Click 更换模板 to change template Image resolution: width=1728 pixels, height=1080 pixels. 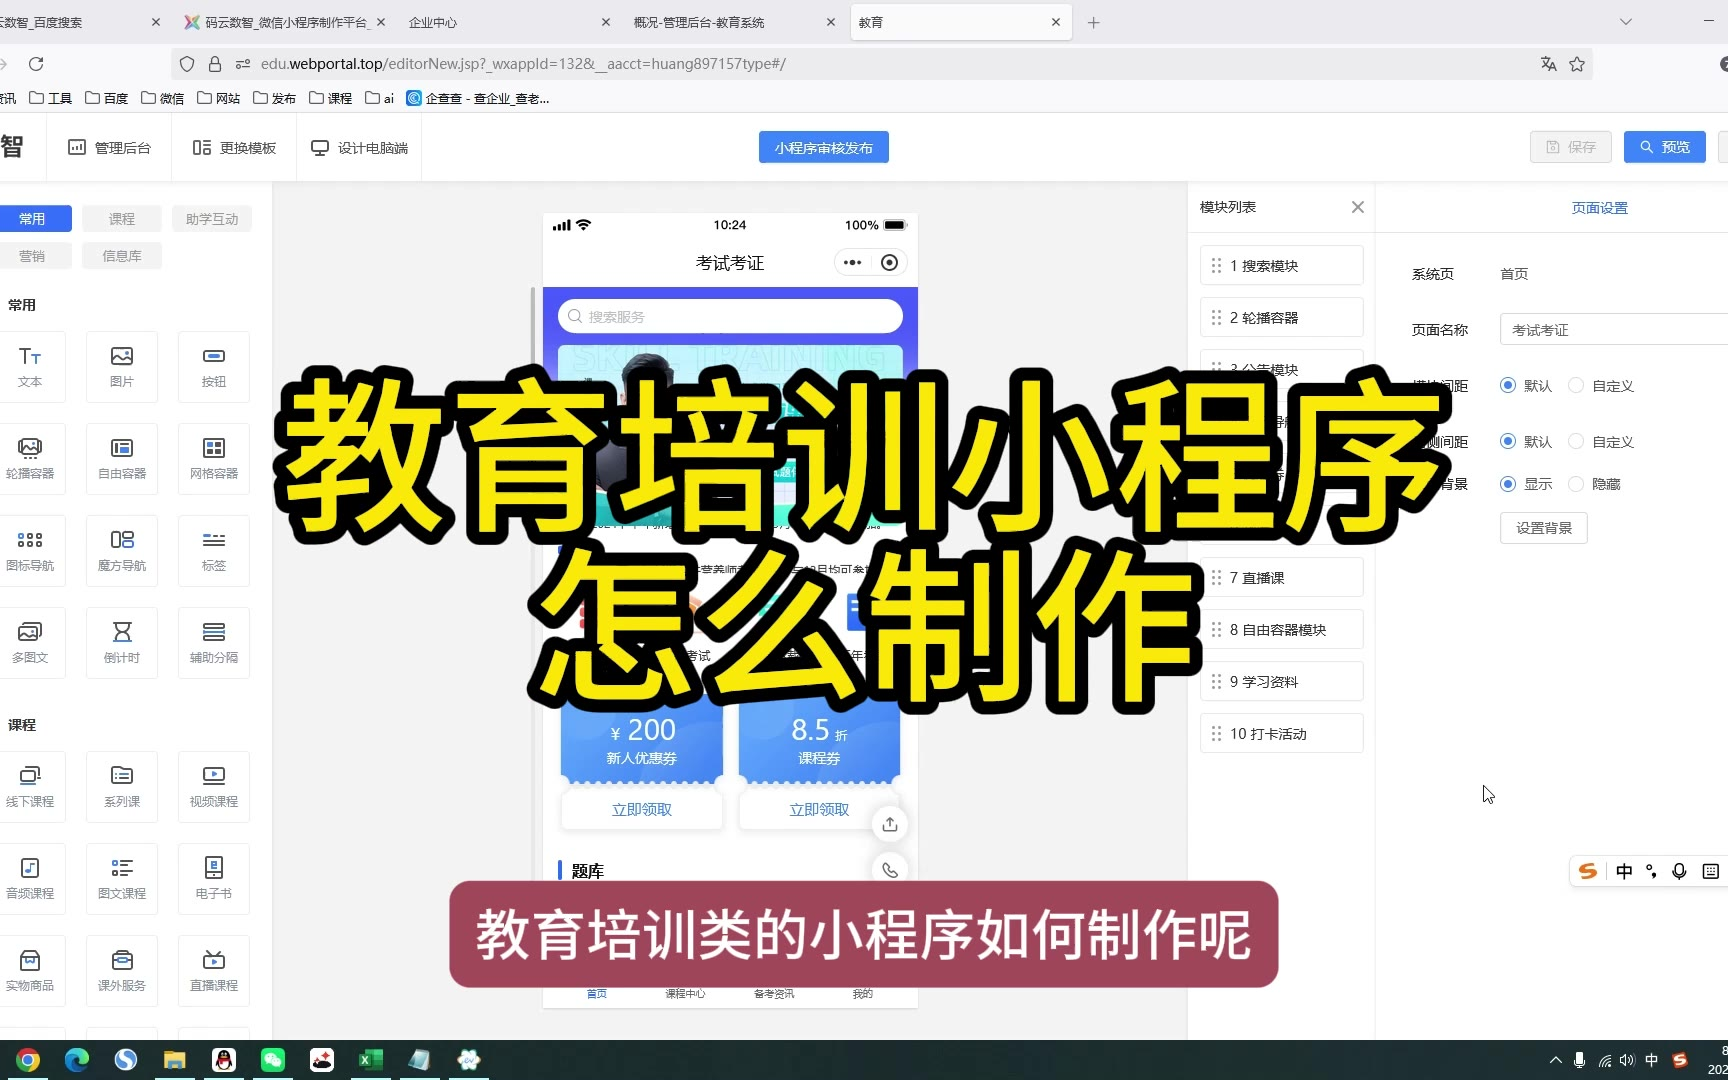click(235, 148)
